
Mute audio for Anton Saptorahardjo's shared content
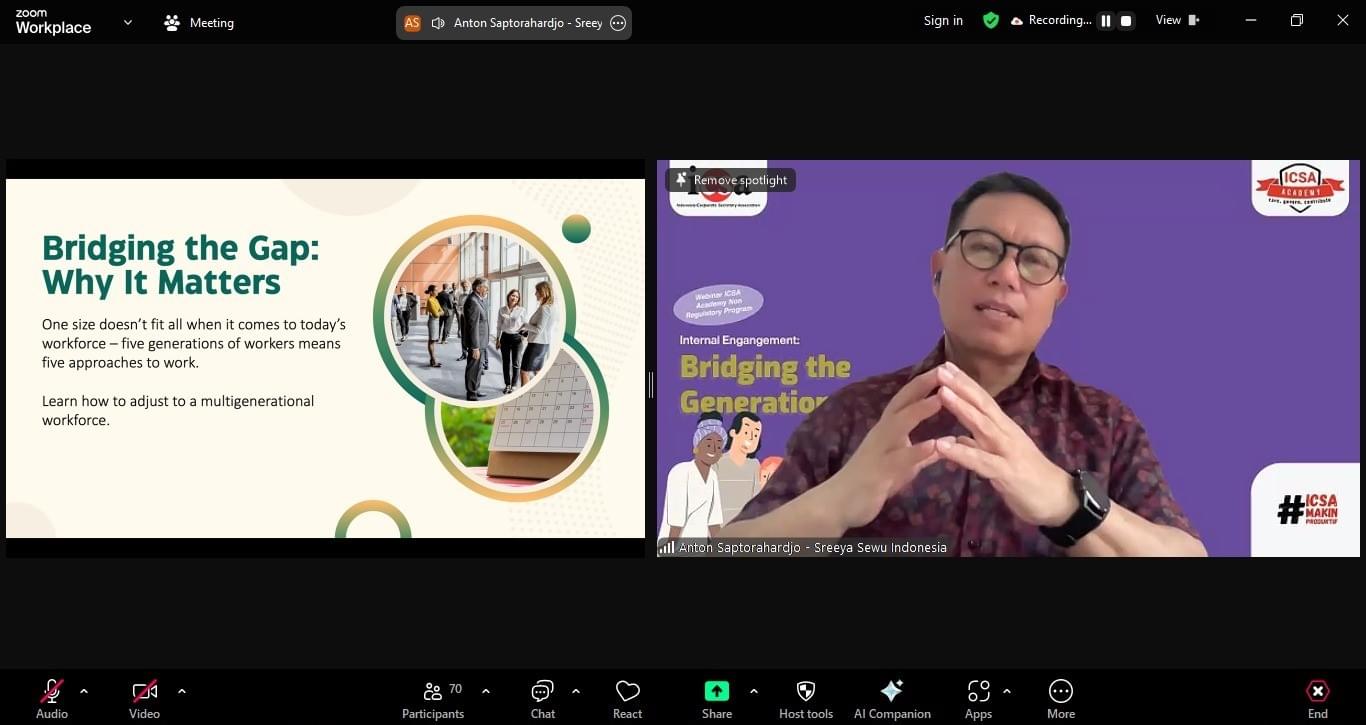point(438,22)
